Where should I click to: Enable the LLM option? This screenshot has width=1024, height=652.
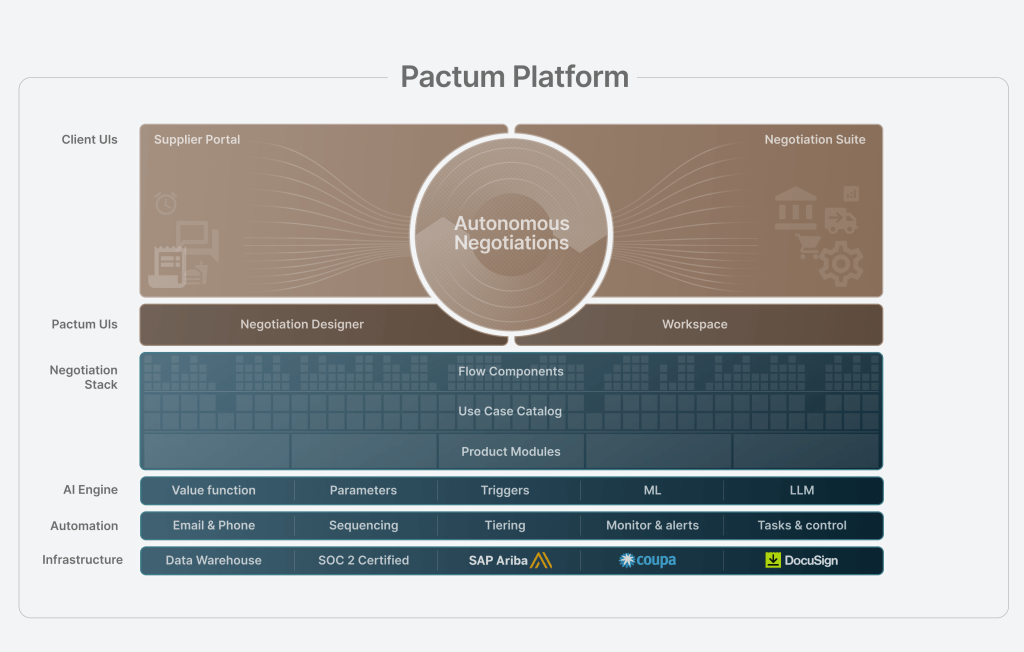pos(804,490)
